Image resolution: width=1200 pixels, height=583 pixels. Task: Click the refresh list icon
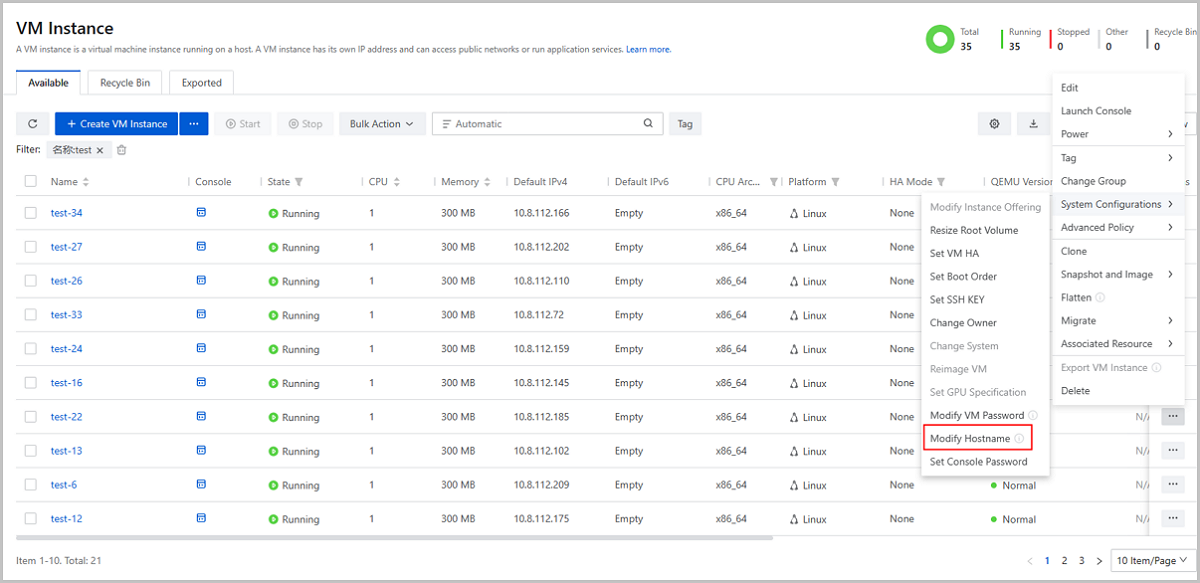pos(32,124)
